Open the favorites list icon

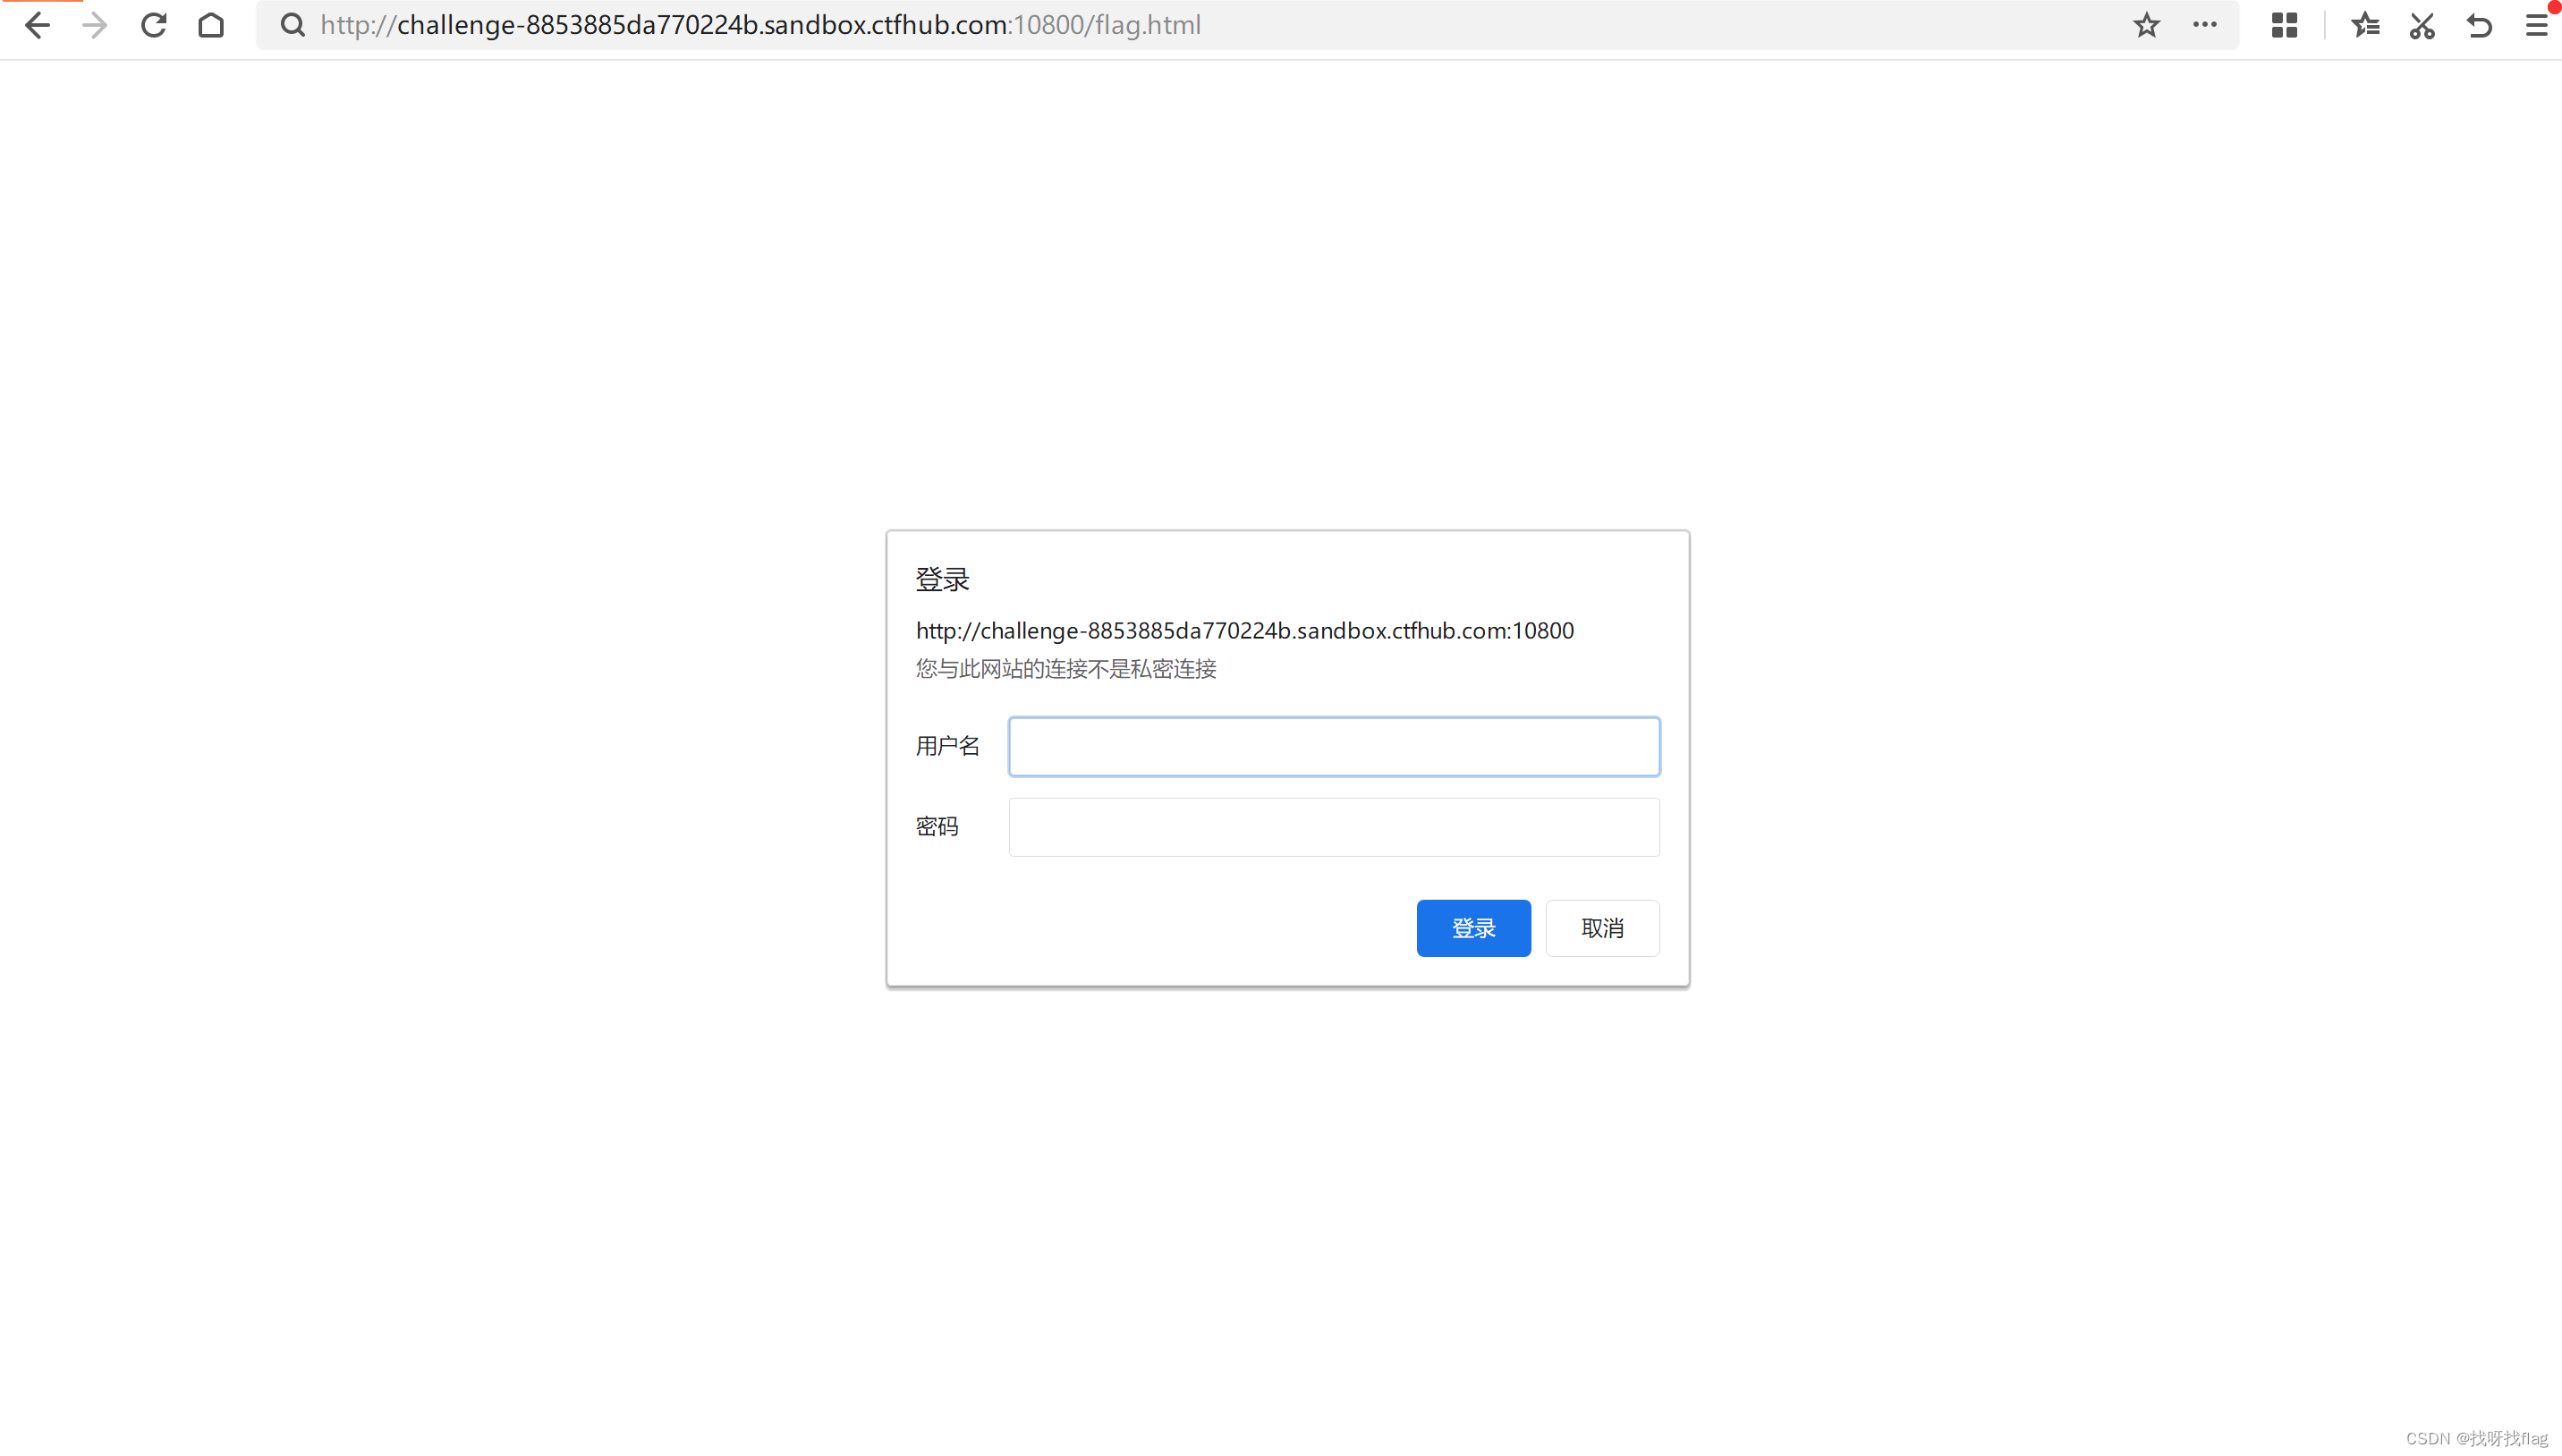[x=2365, y=25]
